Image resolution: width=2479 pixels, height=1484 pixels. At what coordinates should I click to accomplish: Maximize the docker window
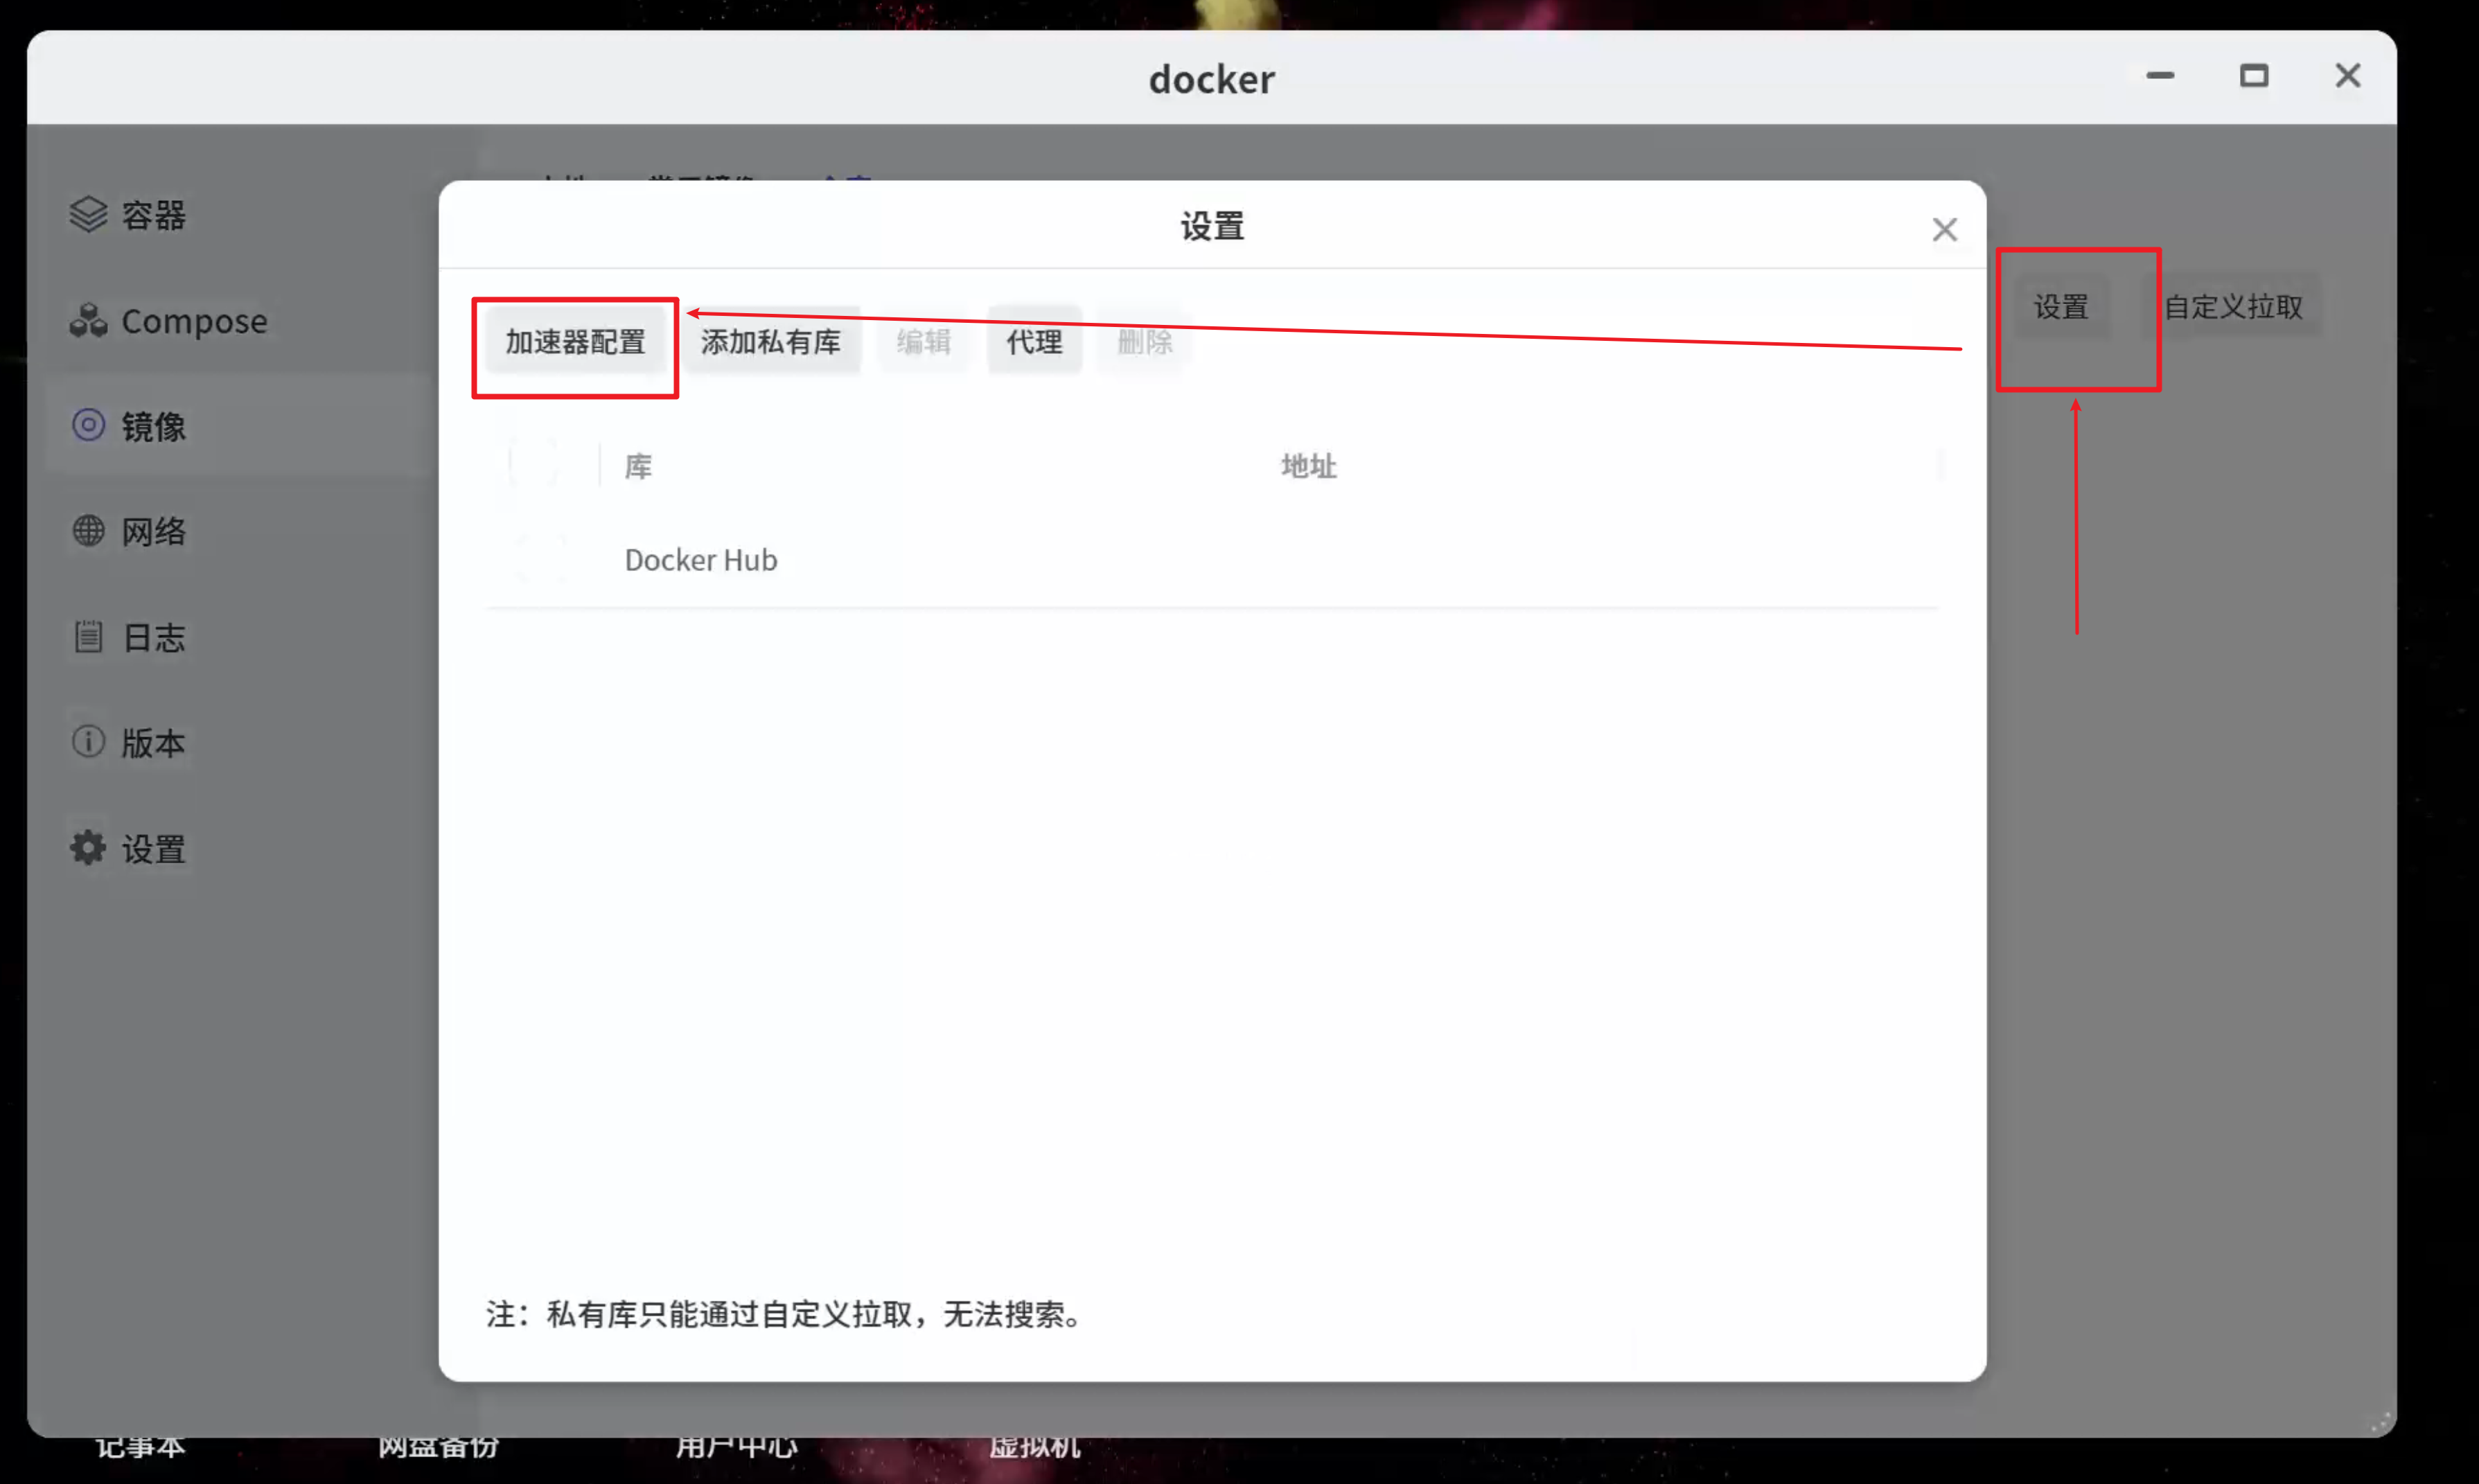(2253, 76)
